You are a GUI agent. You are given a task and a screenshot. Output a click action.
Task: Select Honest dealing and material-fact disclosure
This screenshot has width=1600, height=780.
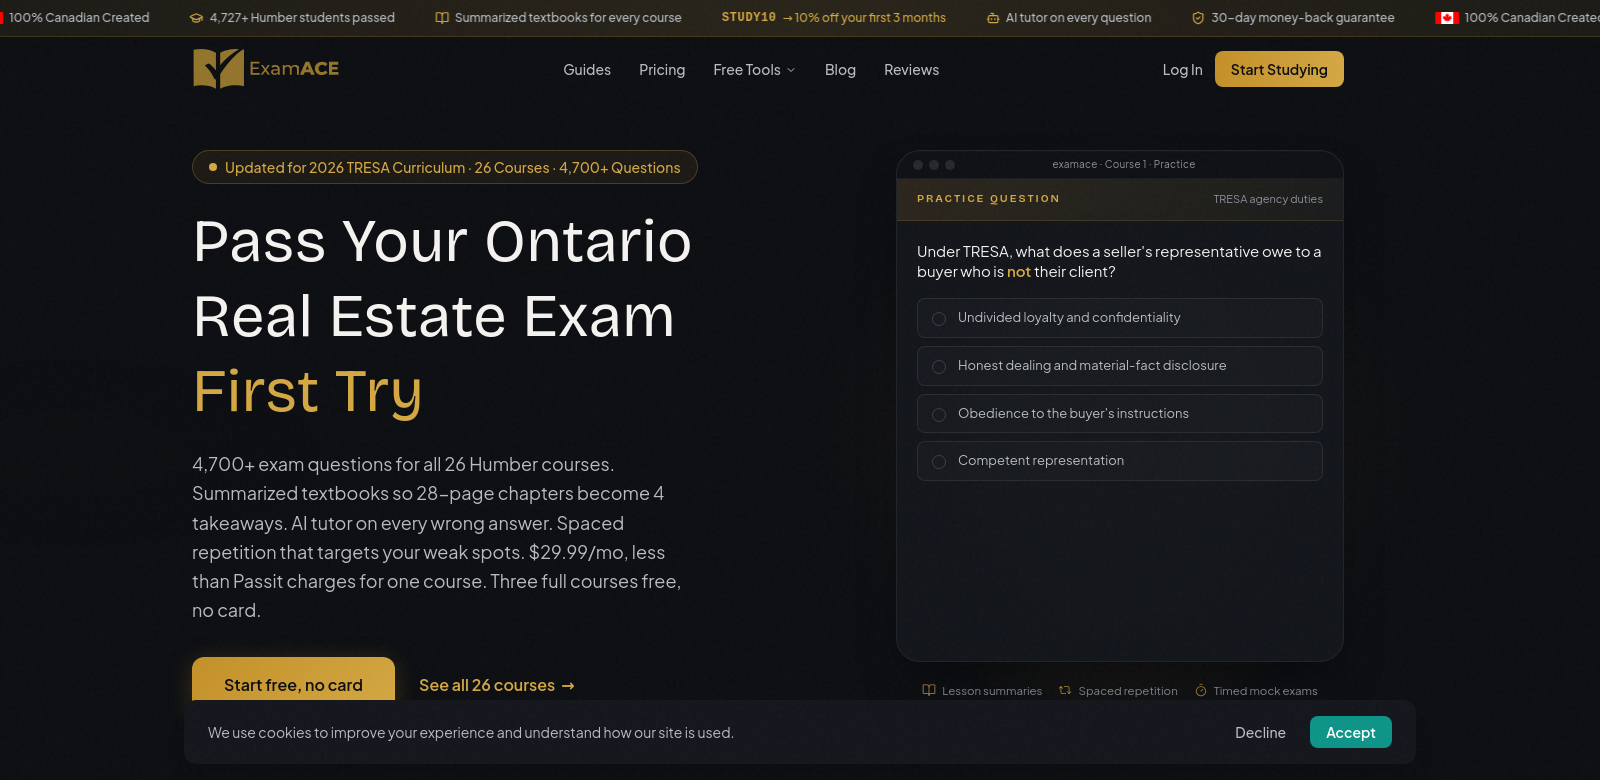pyautogui.click(x=1119, y=366)
